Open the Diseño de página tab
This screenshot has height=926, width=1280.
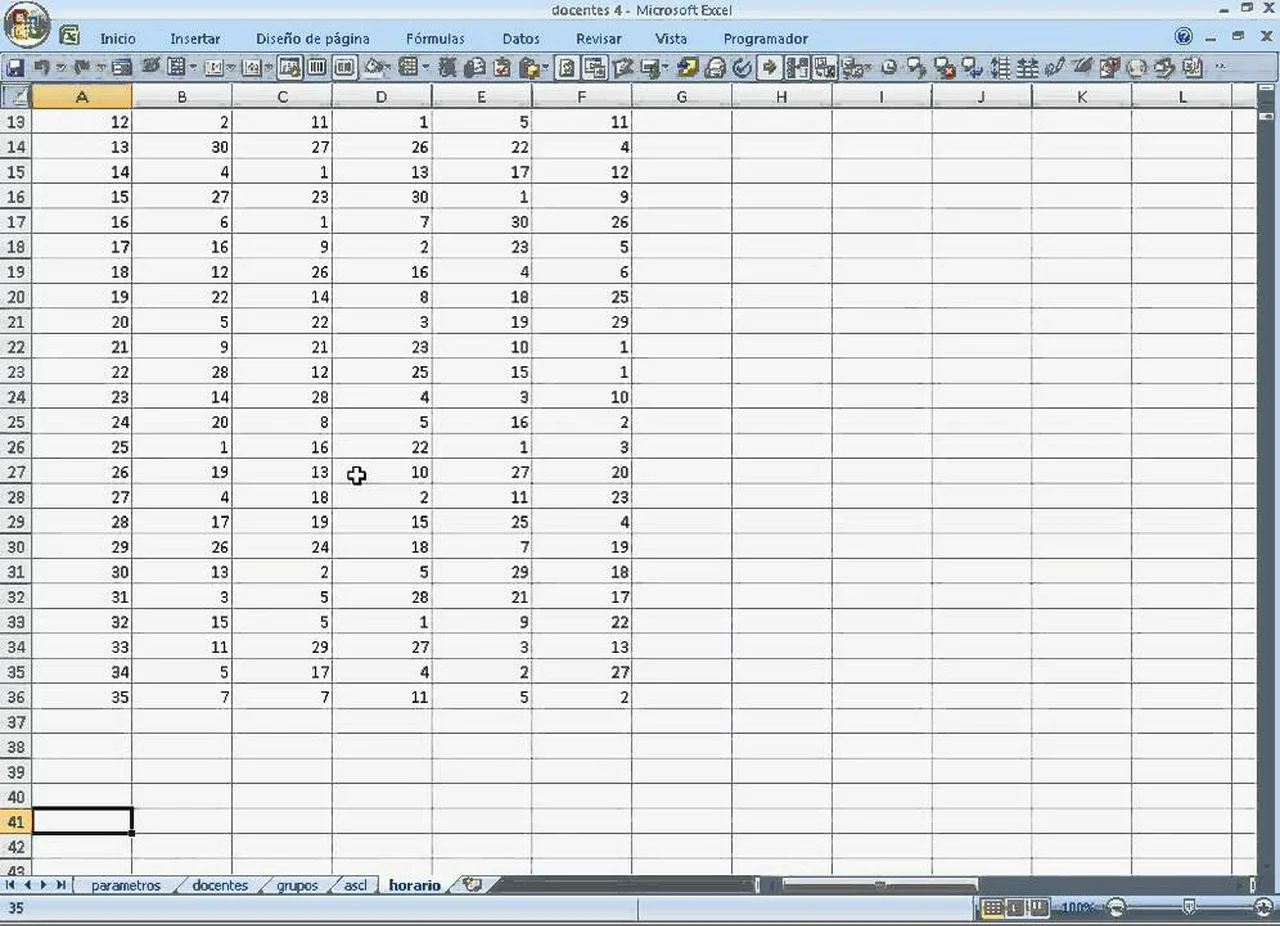tap(313, 38)
